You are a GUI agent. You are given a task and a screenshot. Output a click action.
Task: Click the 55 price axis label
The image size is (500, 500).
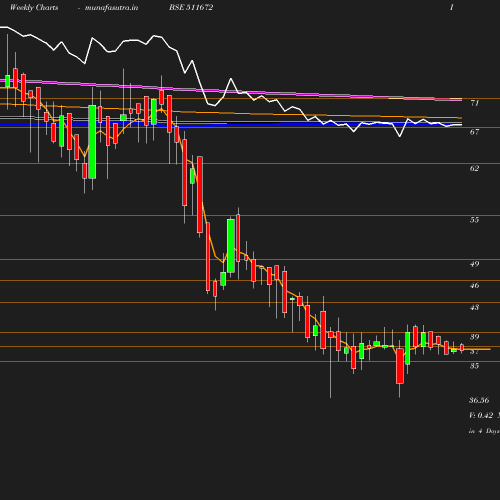(475, 220)
